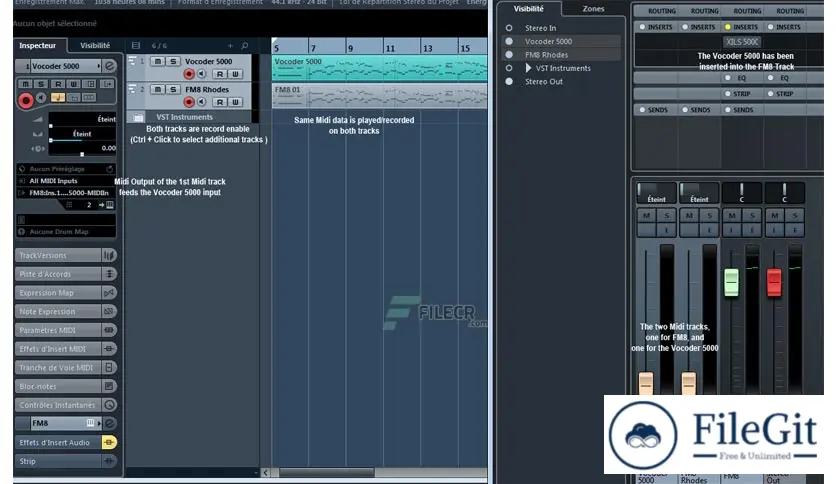Click the Read button on the FM8 Rhodes track
Image resolution: width=836 pixels, height=484 pixels.
point(220,102)
